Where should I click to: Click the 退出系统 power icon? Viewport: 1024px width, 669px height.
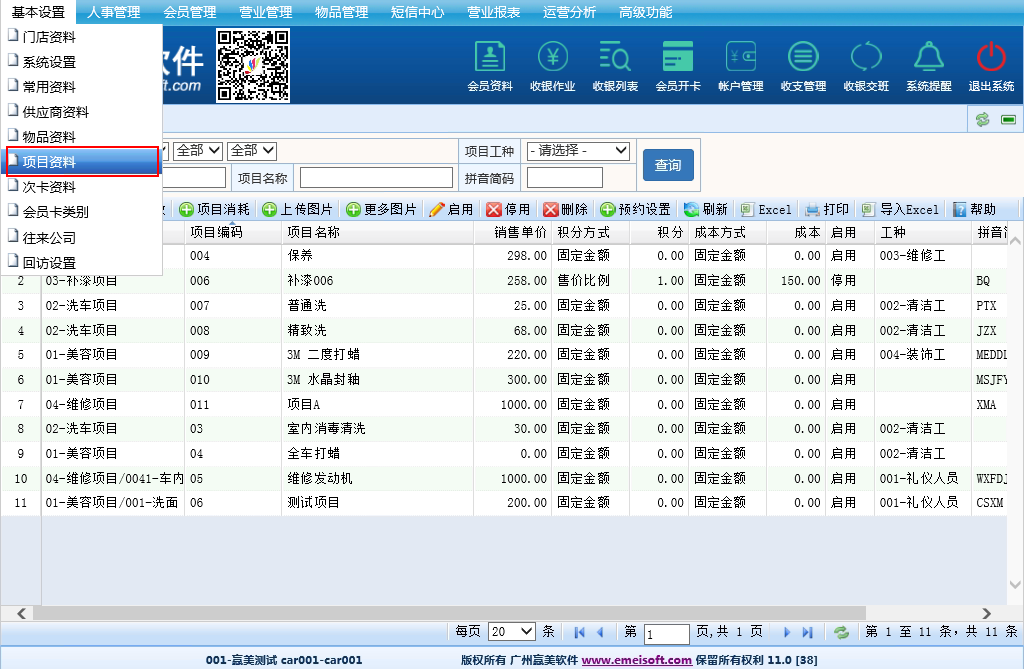[991, 57]
